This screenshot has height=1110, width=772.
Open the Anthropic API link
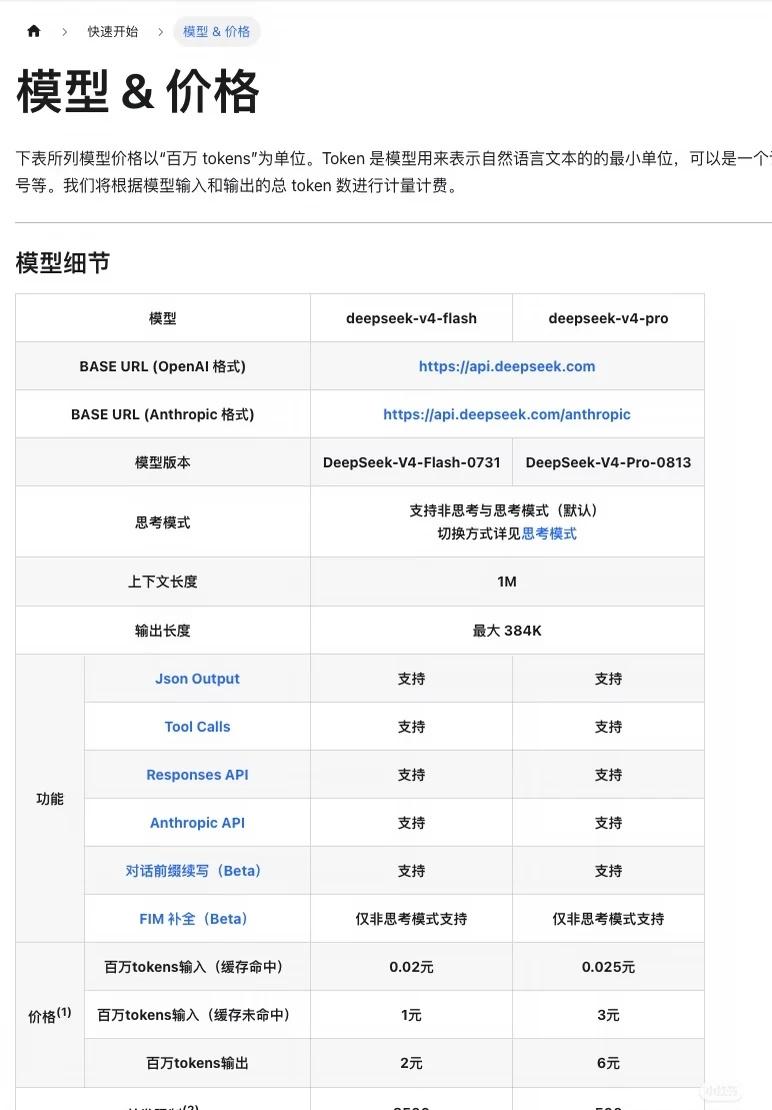click(x=197, y=823)
